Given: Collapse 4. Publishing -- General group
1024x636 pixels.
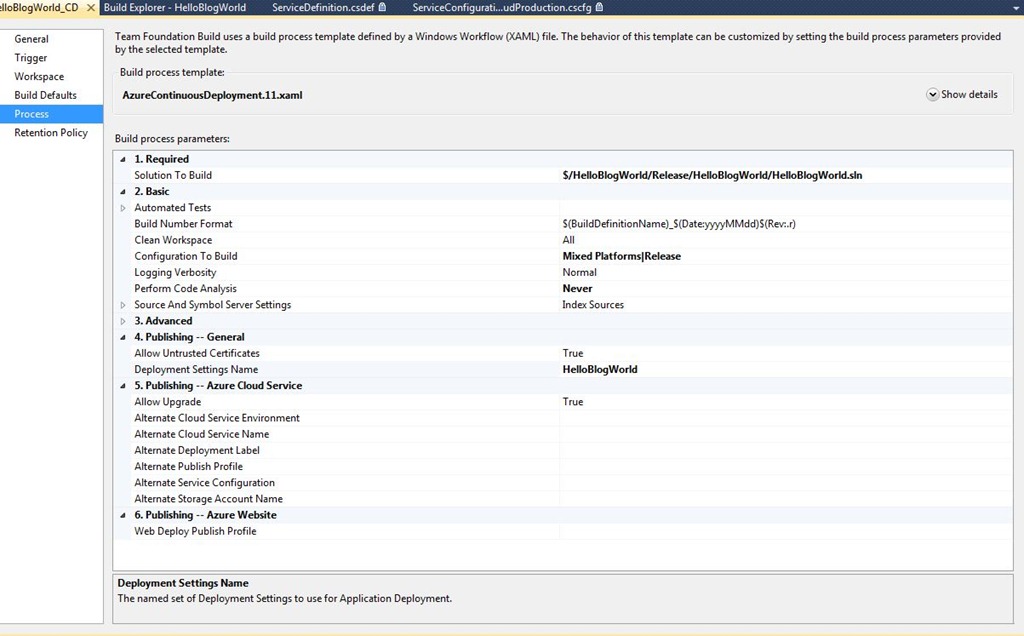Looking at the screenshot, I should tap(123, 338).
